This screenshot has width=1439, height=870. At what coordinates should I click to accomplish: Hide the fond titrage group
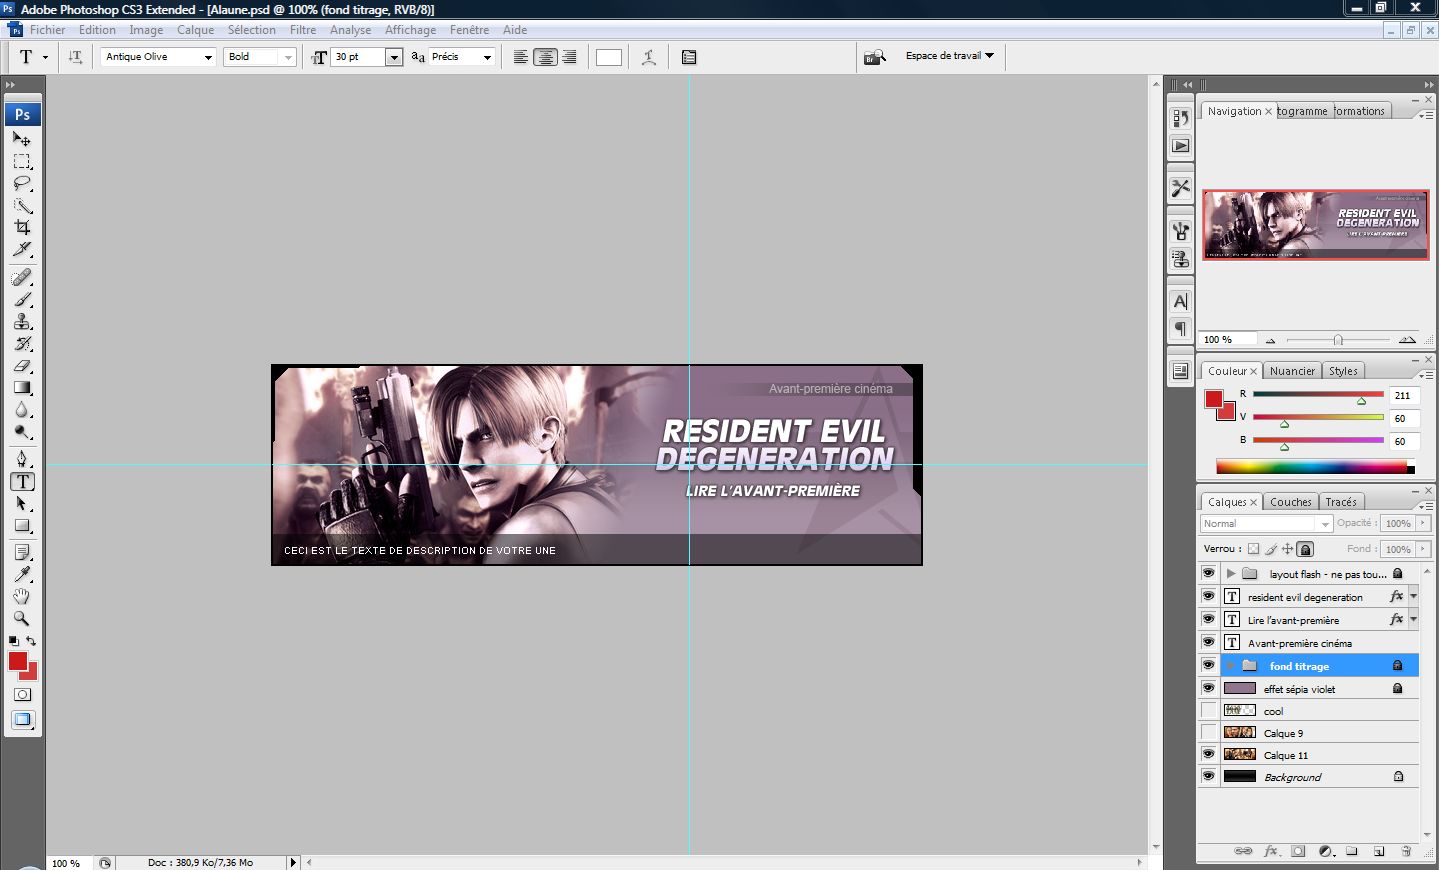(1208, 665)
